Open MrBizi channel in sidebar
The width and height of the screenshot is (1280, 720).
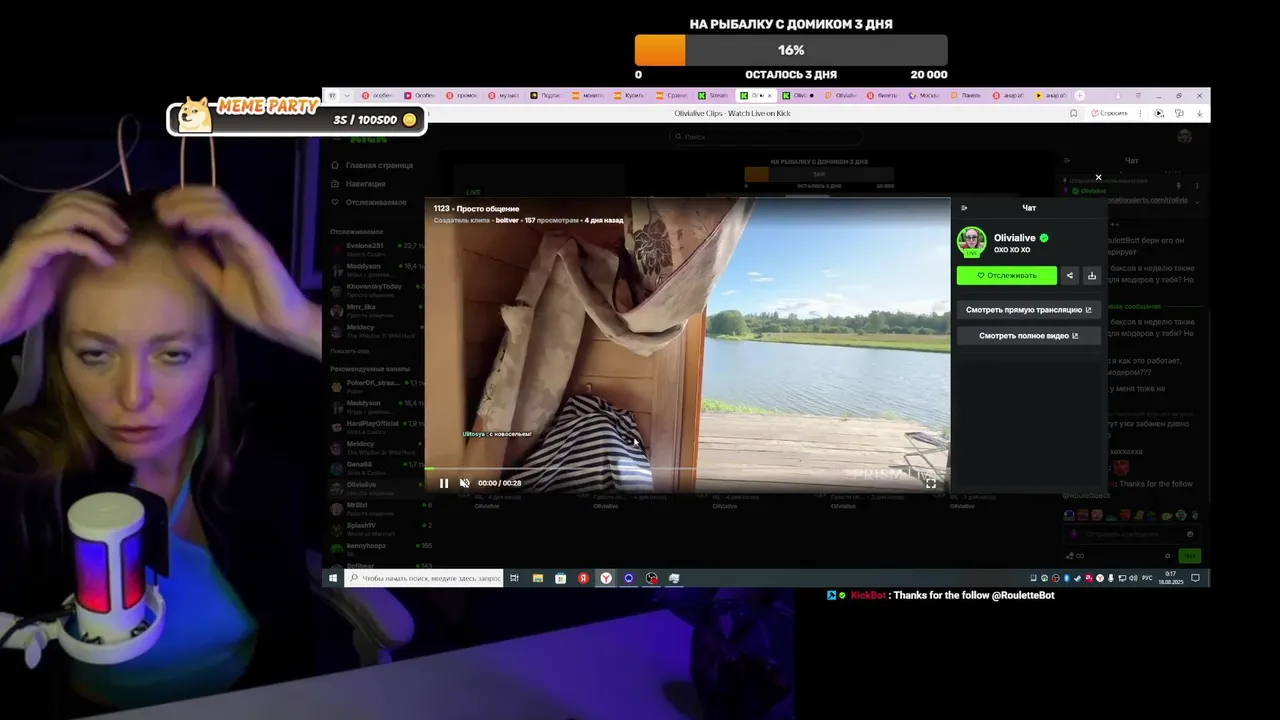(381, 508)
